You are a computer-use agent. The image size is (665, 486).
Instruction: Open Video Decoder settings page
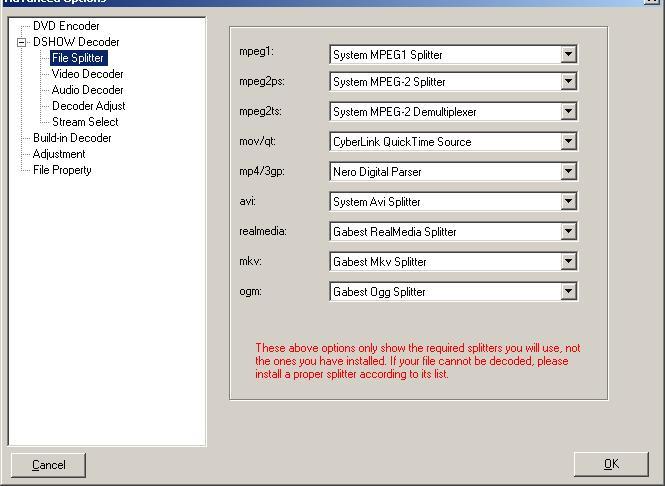[x=87, y=74]
